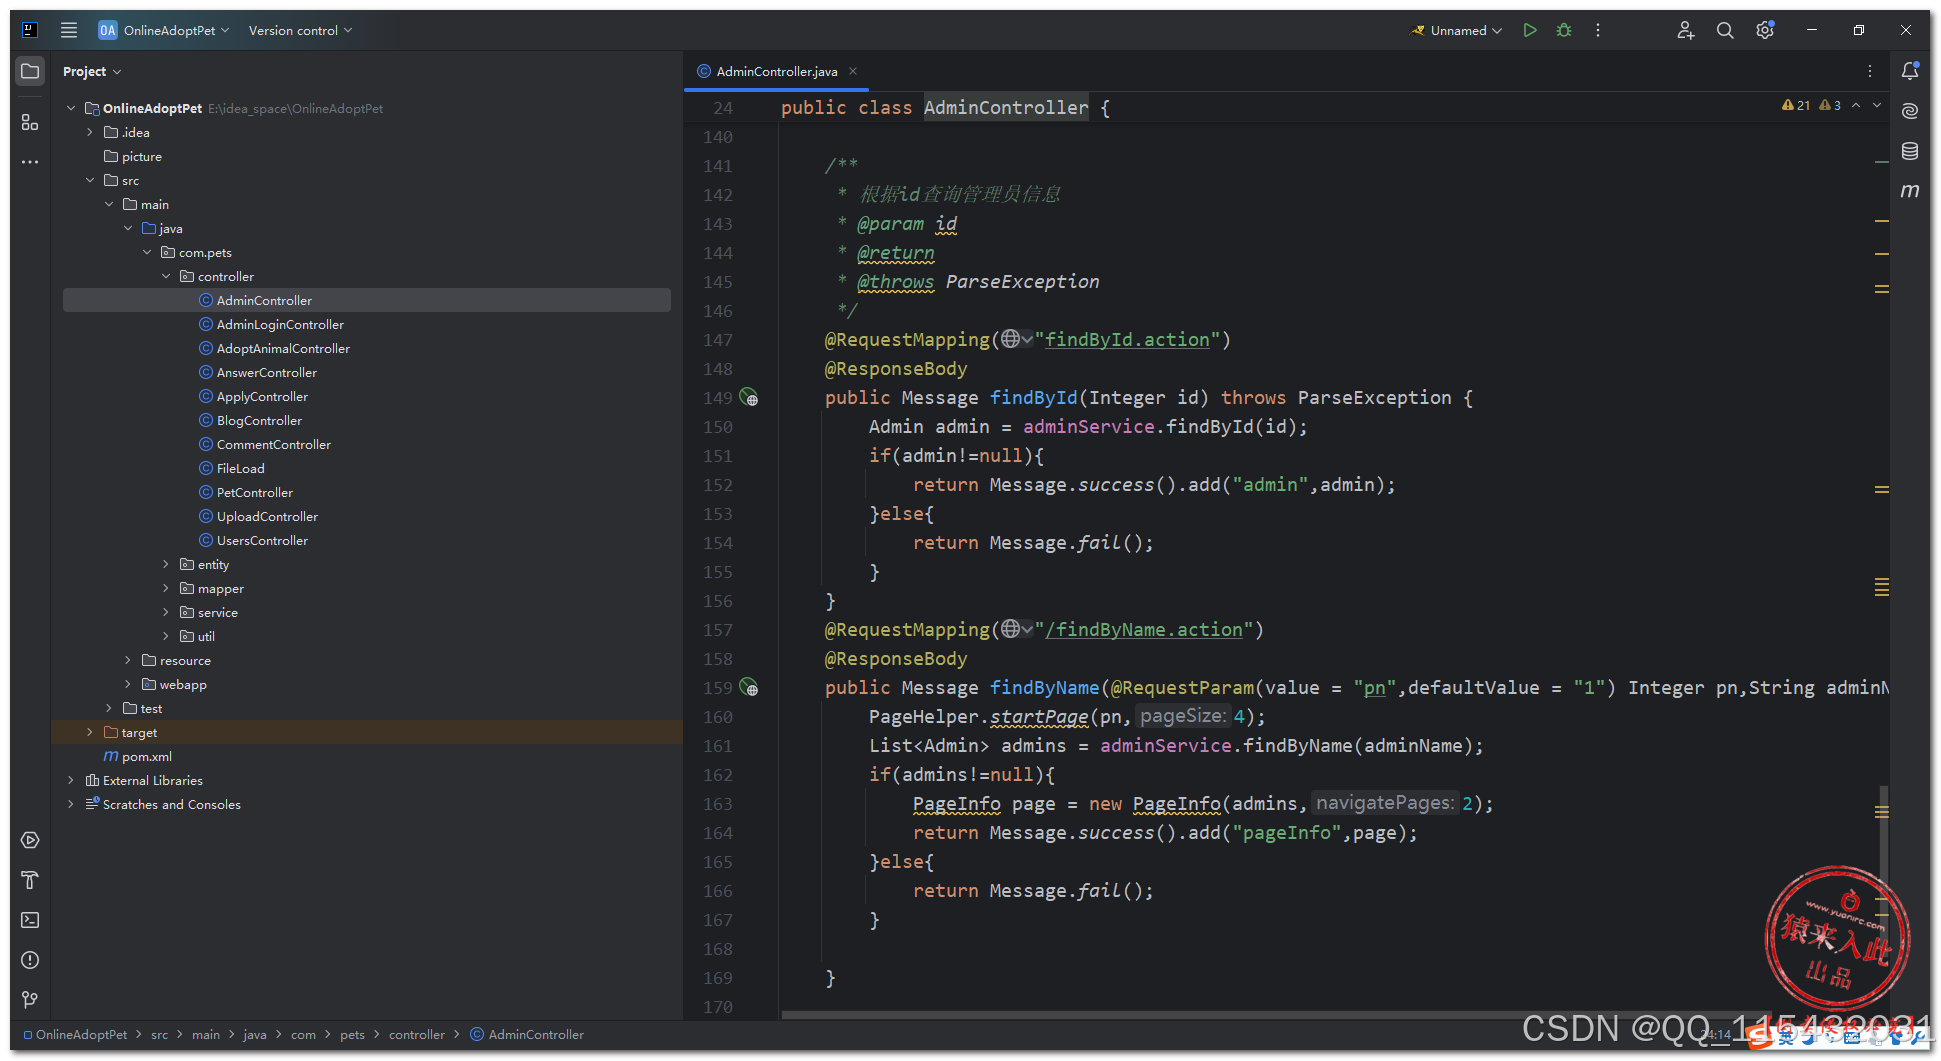Open the Structure tool window

[30, 122]
